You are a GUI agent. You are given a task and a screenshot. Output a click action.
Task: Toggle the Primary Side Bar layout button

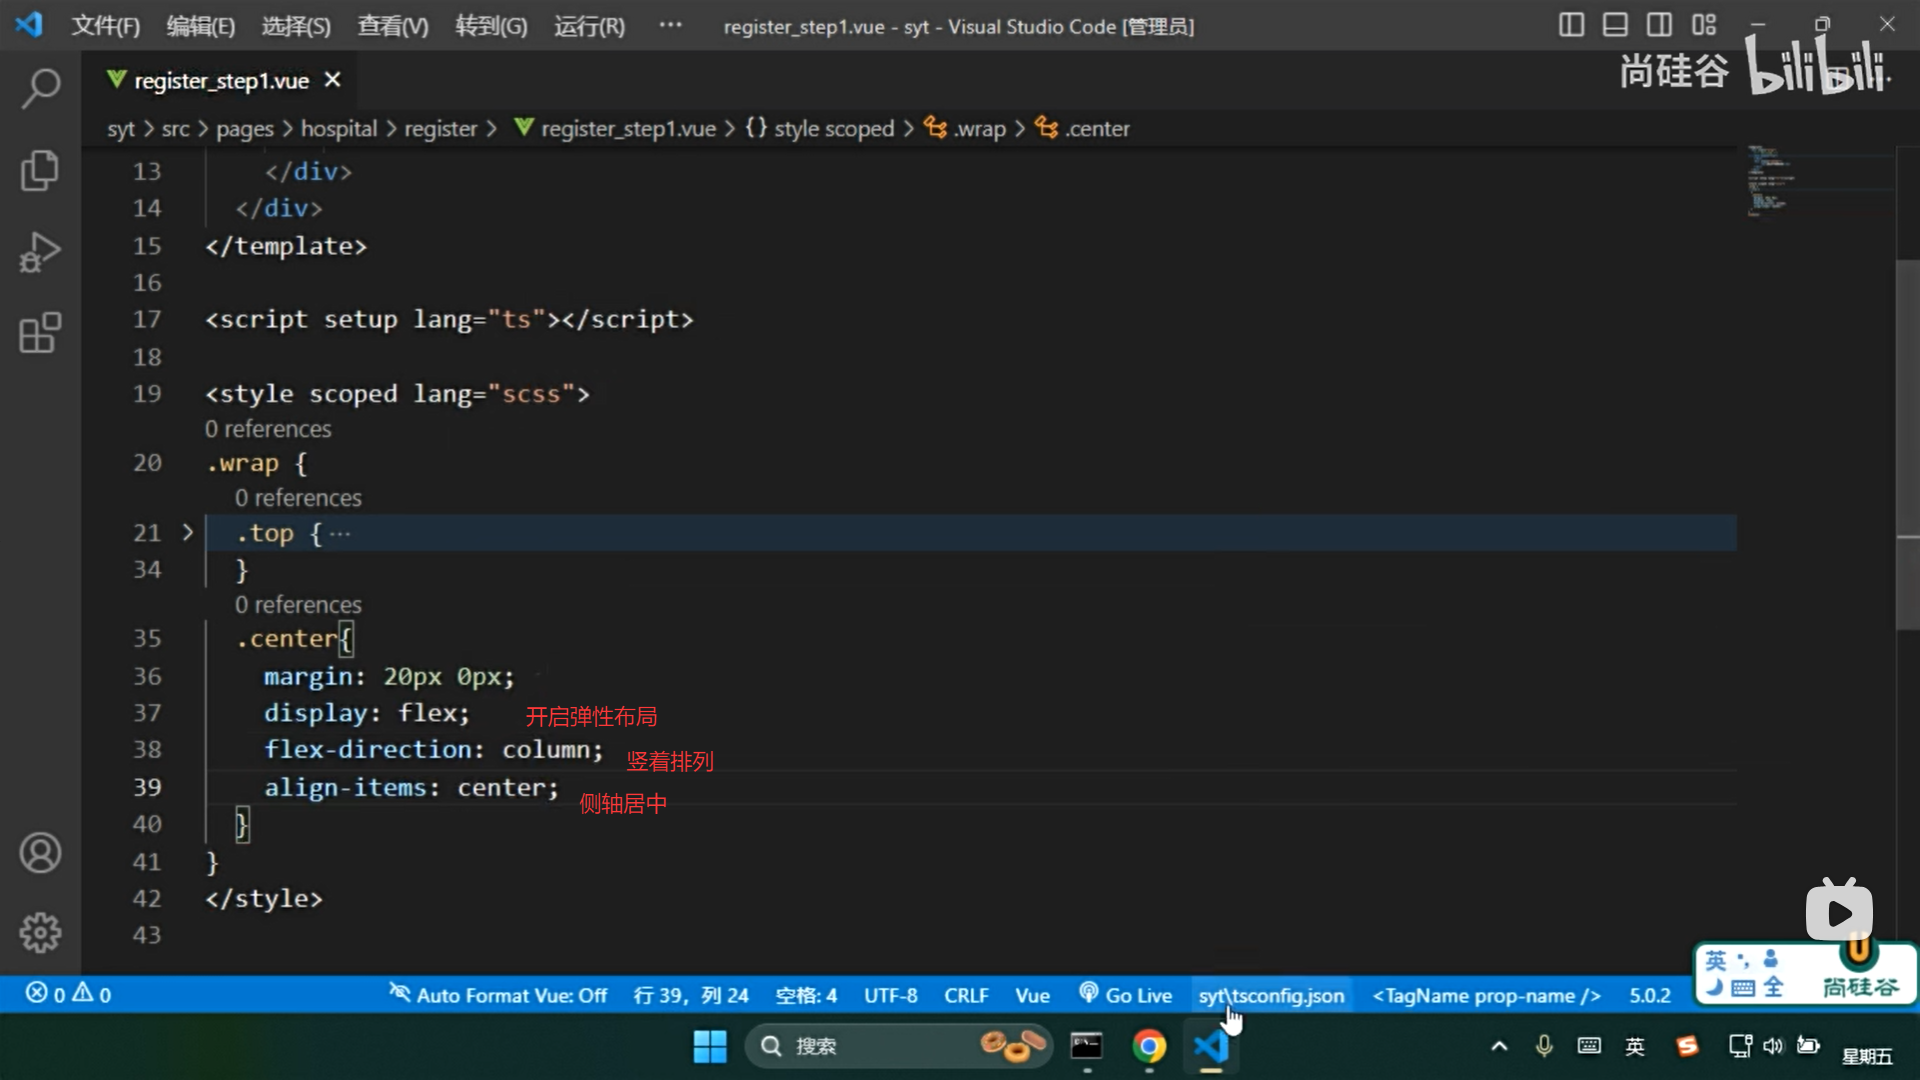tap(1571, 25)
